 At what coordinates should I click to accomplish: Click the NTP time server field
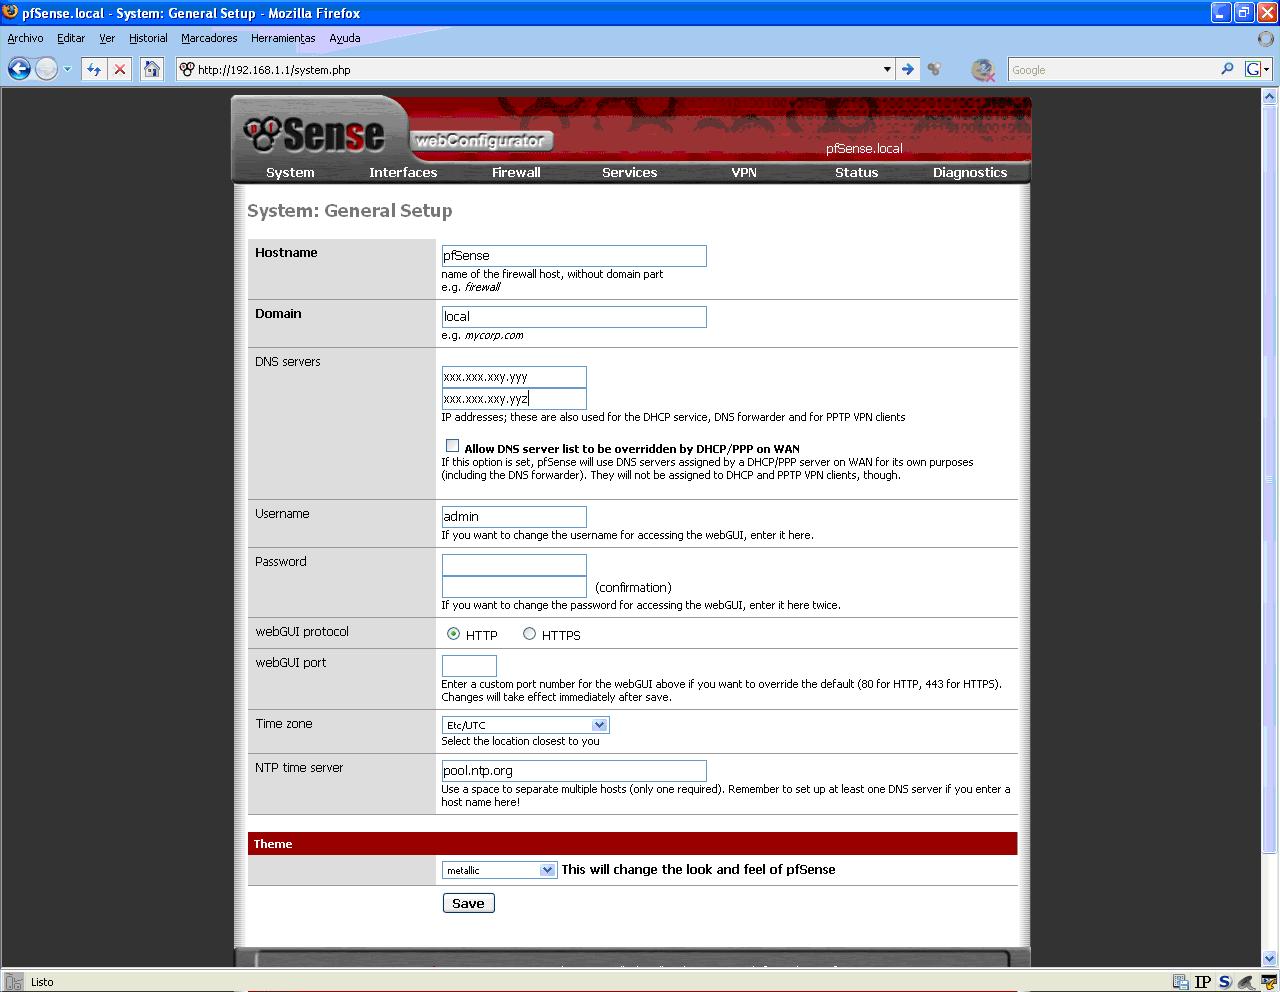574,771
